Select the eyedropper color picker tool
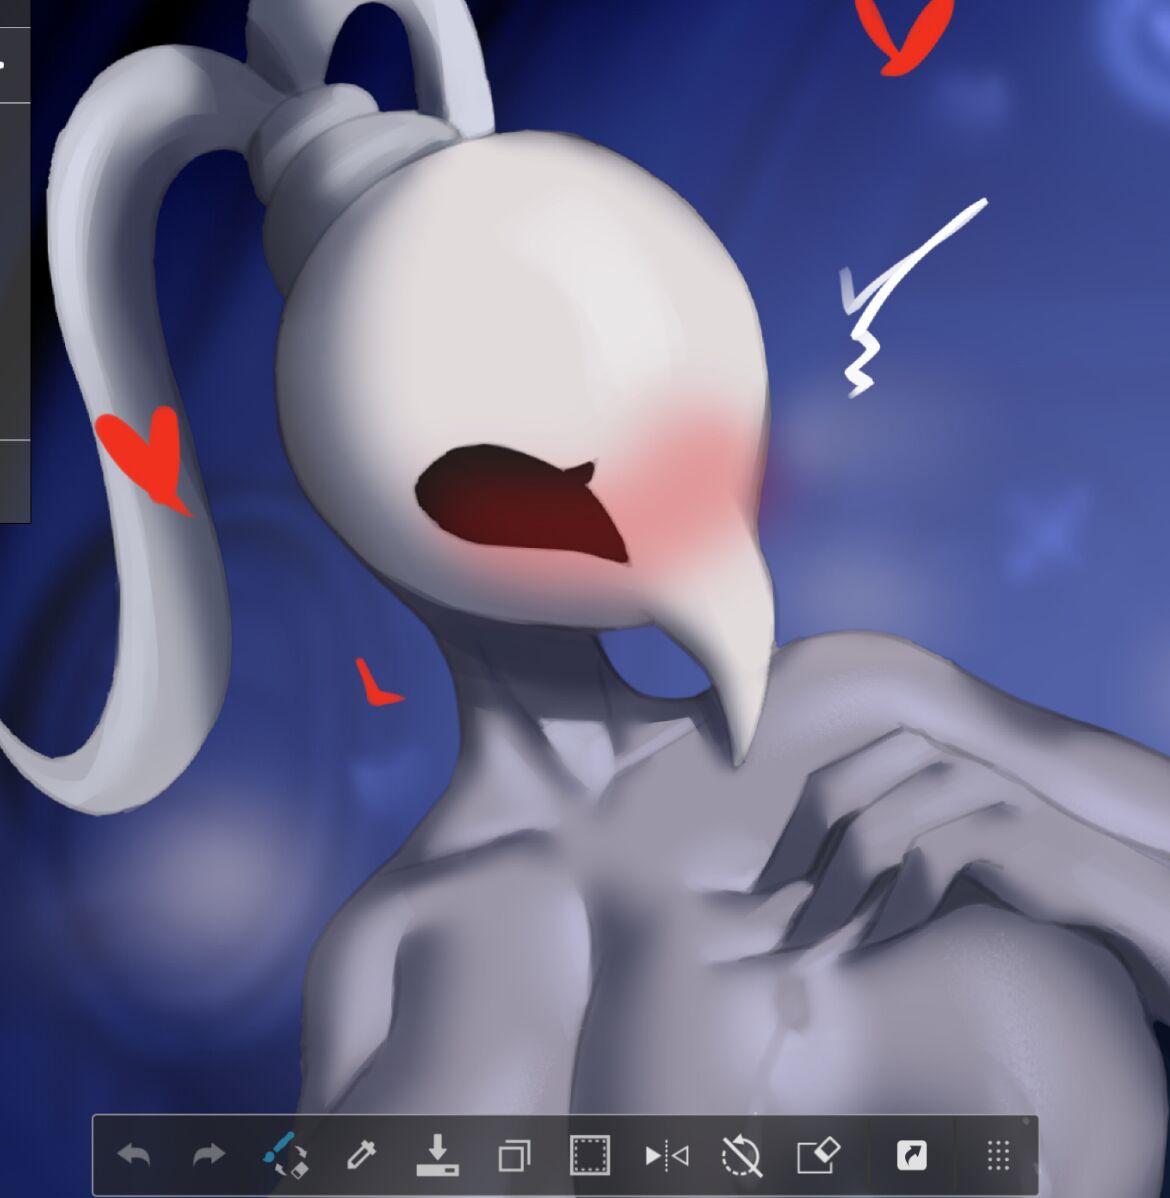 (361, 1155)
